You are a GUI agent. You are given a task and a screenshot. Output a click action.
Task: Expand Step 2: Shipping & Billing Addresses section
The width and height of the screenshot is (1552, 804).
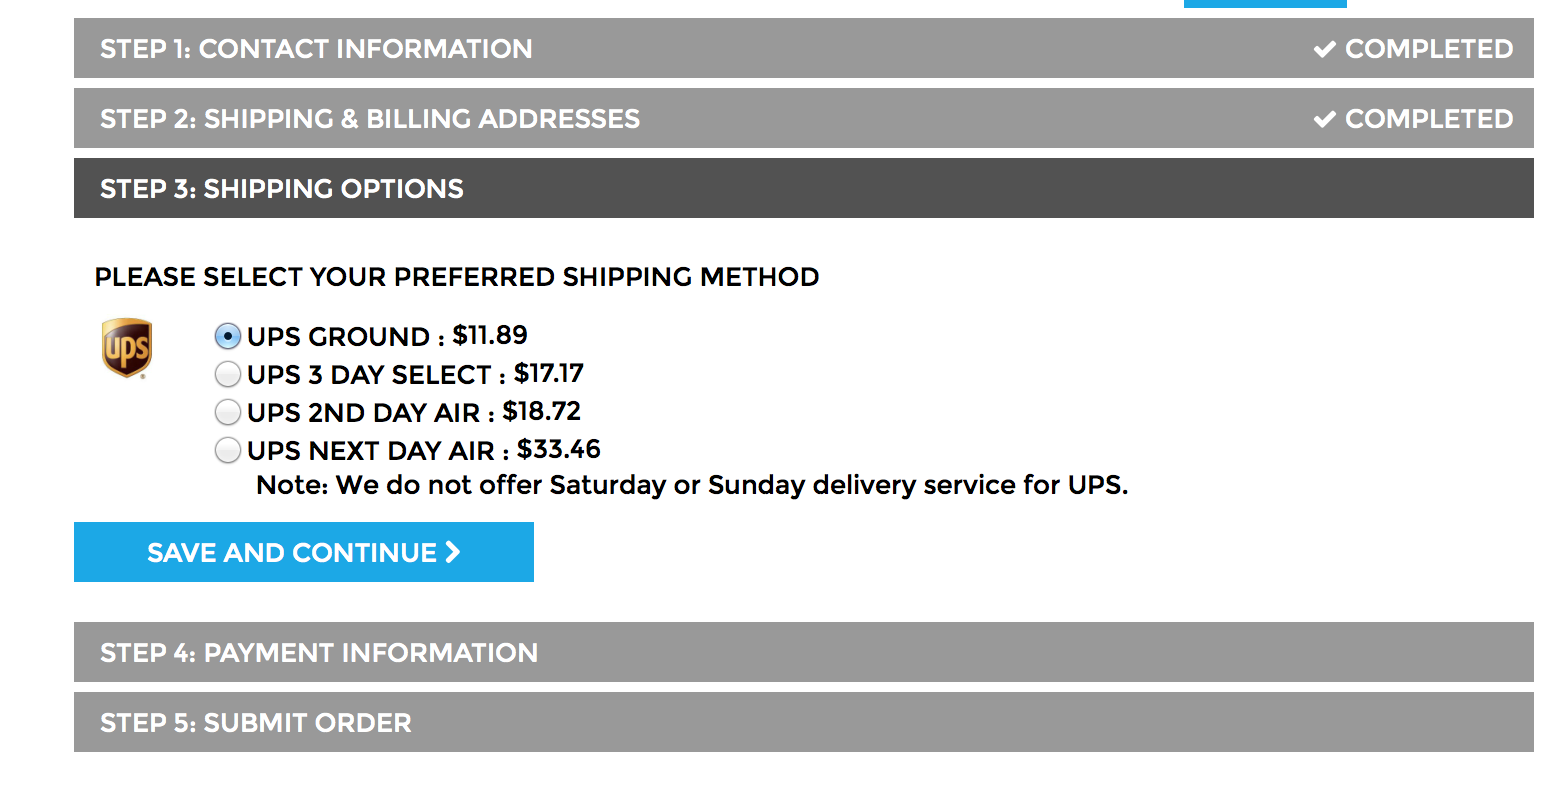coord(370,119)
